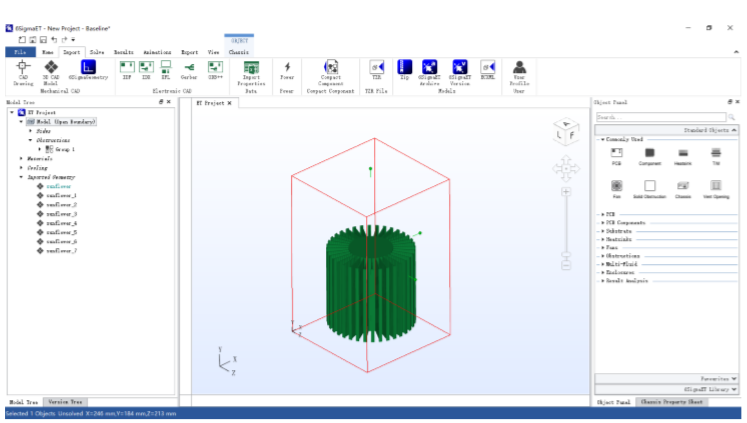Pick the Fan object icon

point(617,186)
